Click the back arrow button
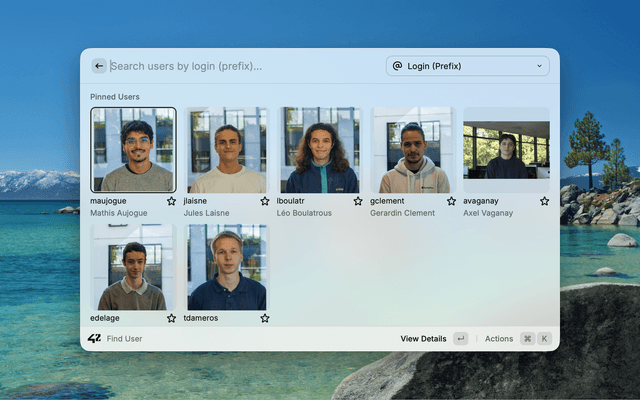 (99, 66)
